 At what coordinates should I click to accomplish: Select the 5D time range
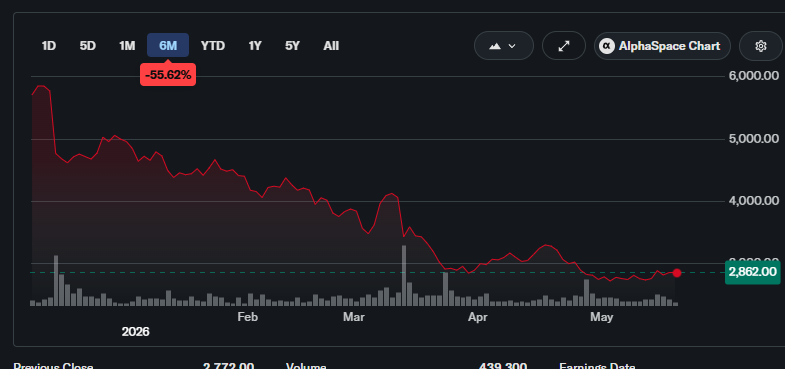[88, 46]
